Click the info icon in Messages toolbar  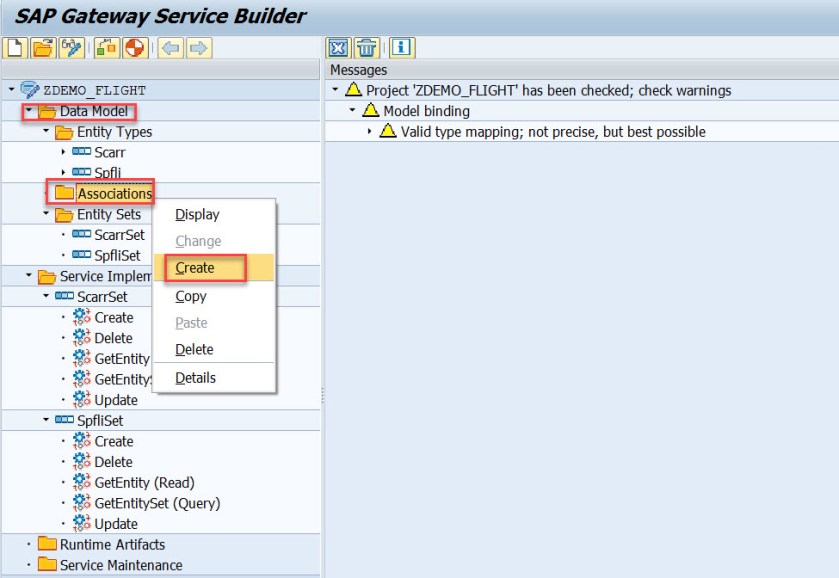click(401, 48)
